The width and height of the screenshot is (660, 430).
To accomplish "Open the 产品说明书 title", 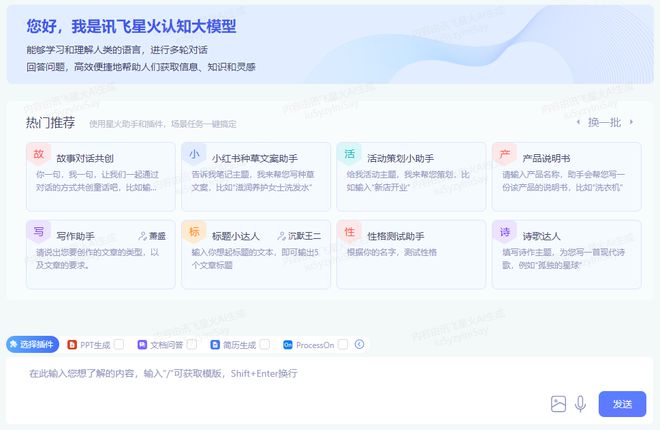I will pyautogui.click(x=546, y=159).
